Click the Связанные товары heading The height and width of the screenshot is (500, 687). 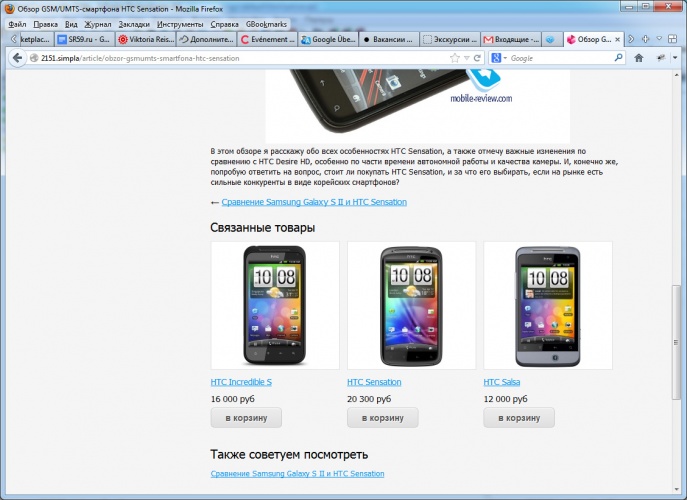point(262,228)
